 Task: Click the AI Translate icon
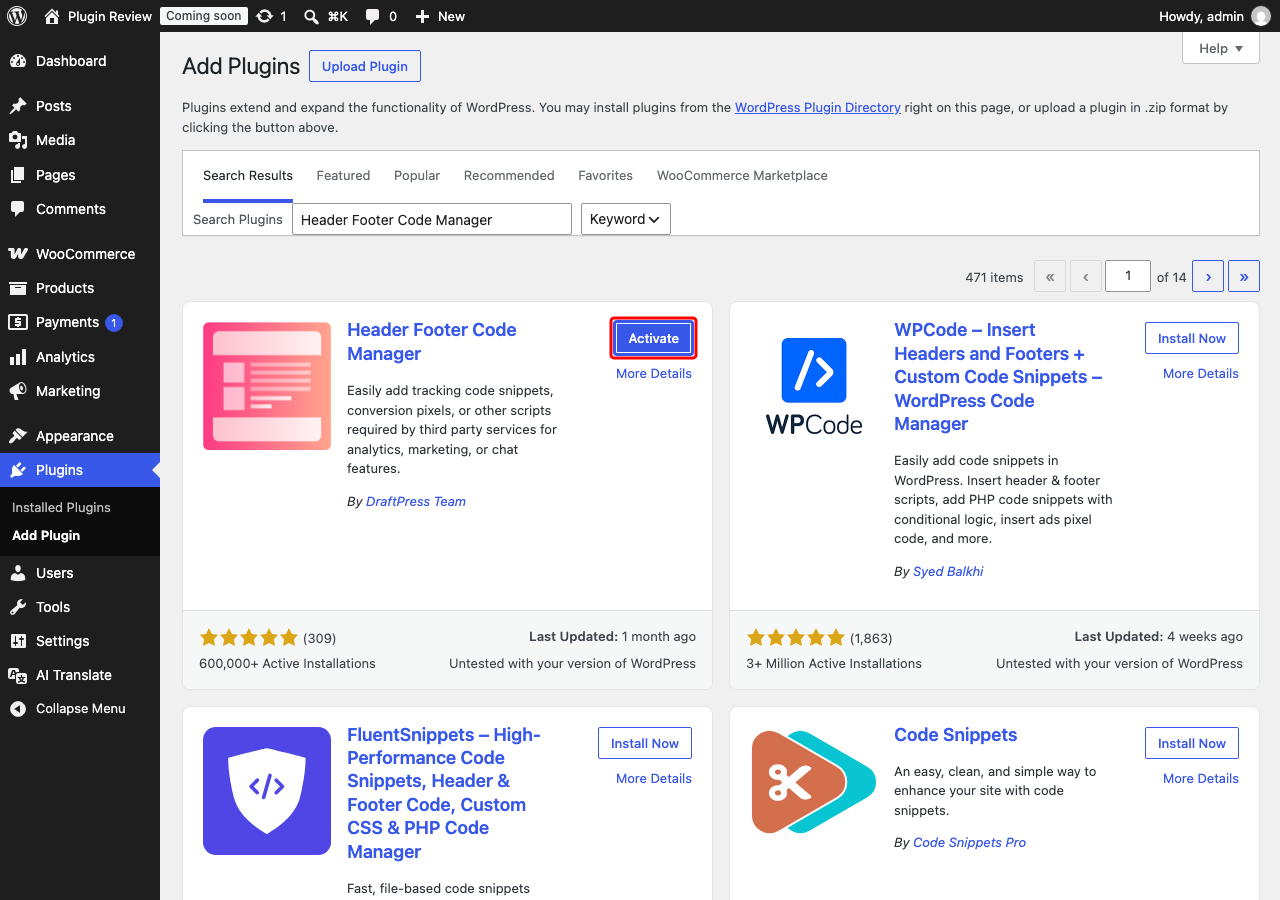(18, 675)
